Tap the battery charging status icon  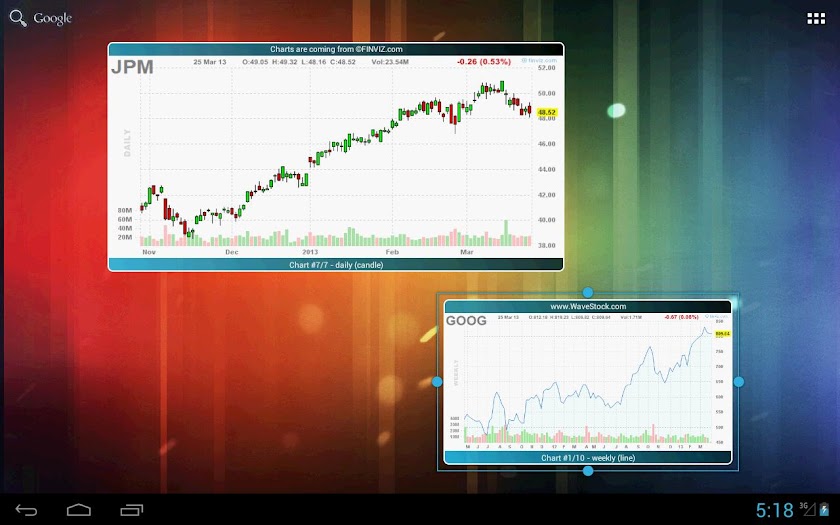coord(824,509)
